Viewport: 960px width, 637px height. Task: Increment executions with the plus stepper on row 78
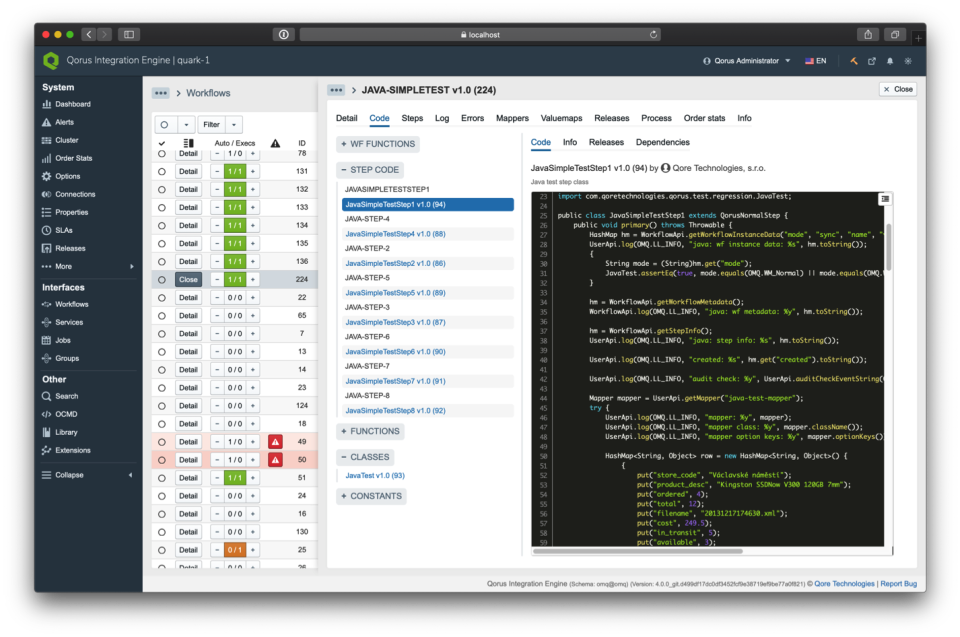tap(252, 153)
